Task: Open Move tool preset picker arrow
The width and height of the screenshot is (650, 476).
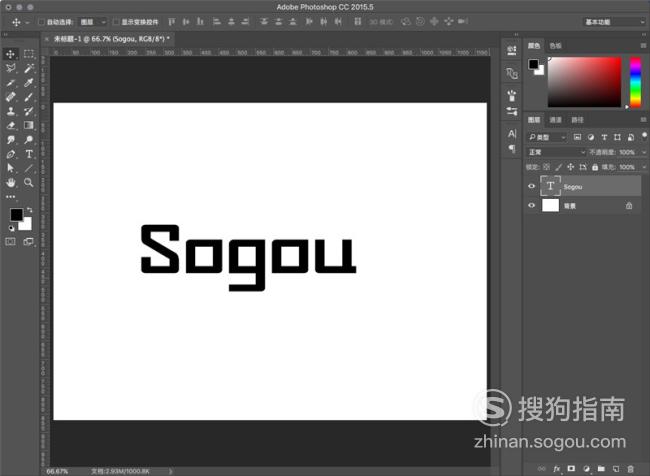Action: click(x=27, y=22)
